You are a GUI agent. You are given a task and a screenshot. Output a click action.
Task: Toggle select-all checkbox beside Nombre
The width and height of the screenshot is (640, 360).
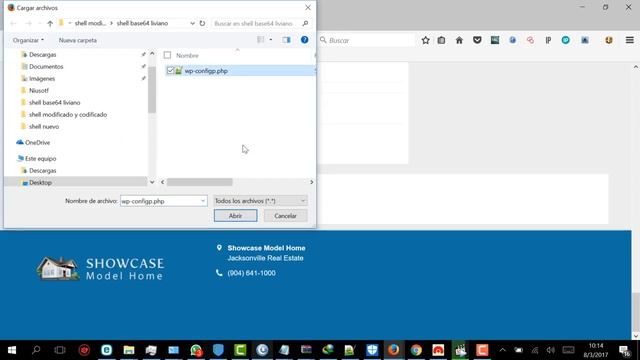click(x=167, y=55)
